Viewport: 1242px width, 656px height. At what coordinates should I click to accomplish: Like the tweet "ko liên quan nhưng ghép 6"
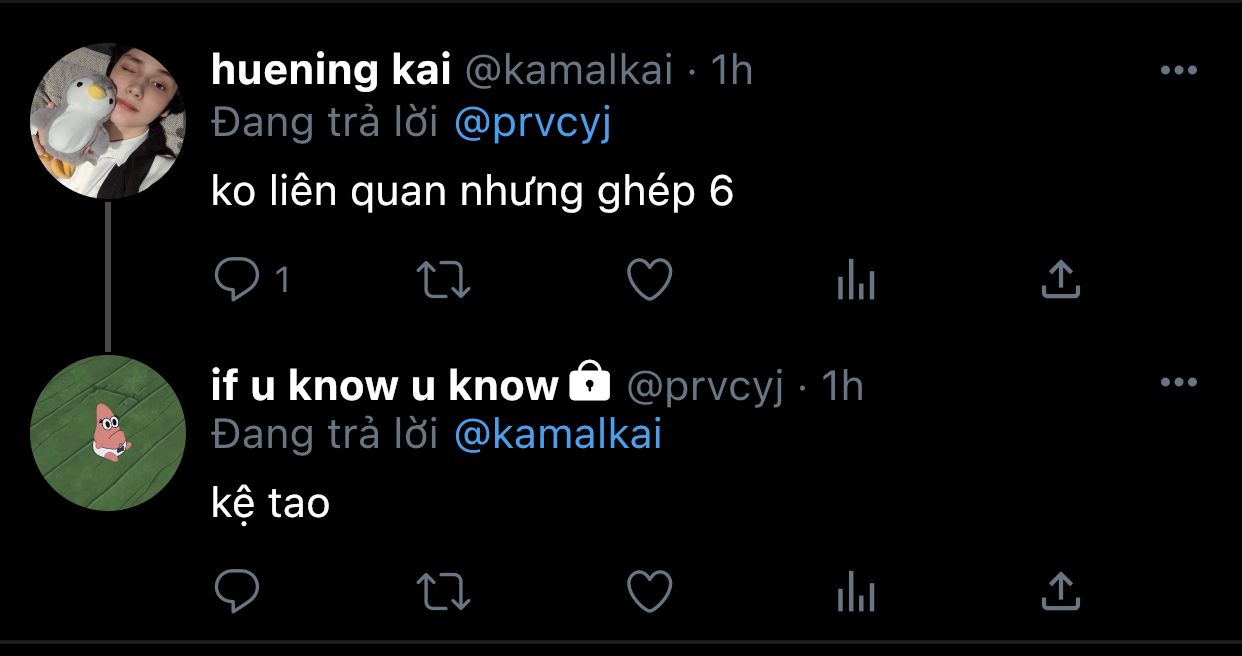tap(648, 281)
